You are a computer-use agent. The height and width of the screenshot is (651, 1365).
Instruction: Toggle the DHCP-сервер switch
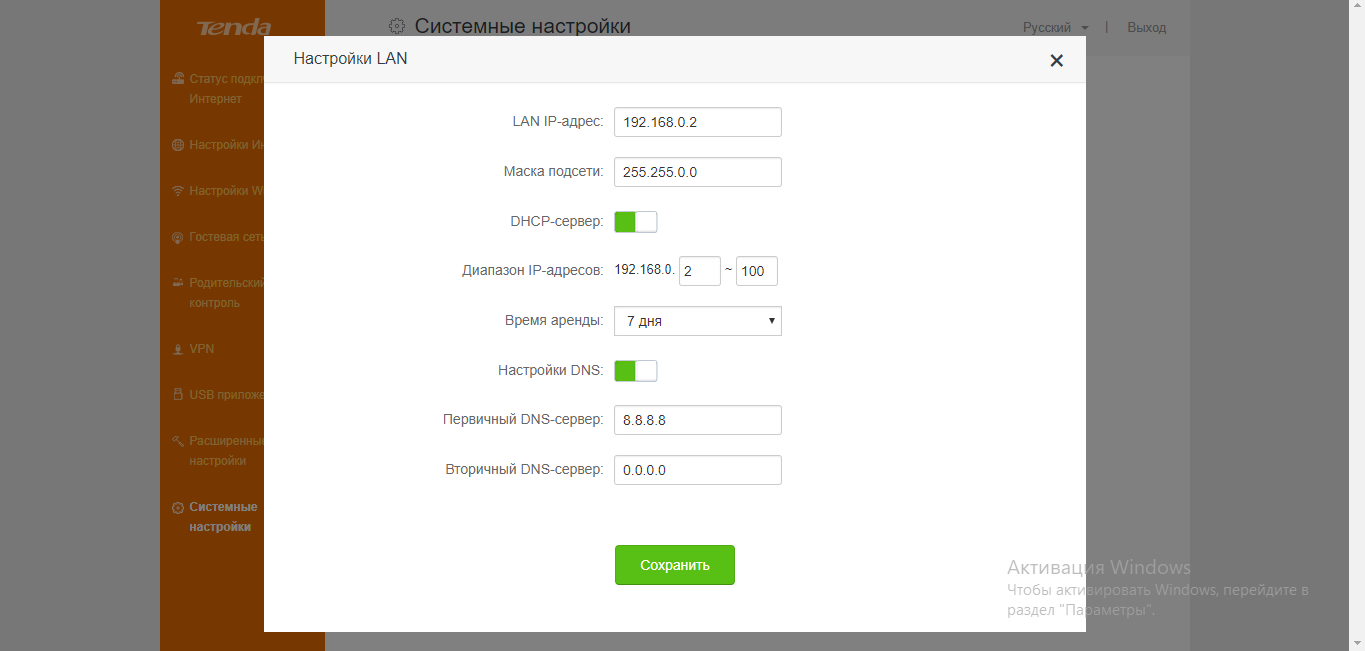click(635, 221)
